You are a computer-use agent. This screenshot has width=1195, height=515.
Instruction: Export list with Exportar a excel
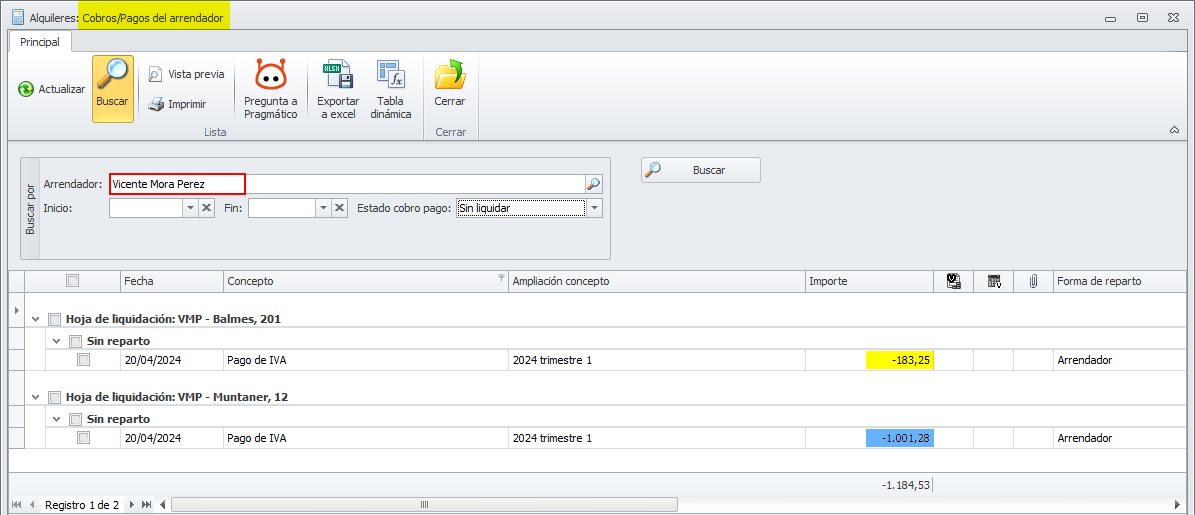tap(338, 88)
